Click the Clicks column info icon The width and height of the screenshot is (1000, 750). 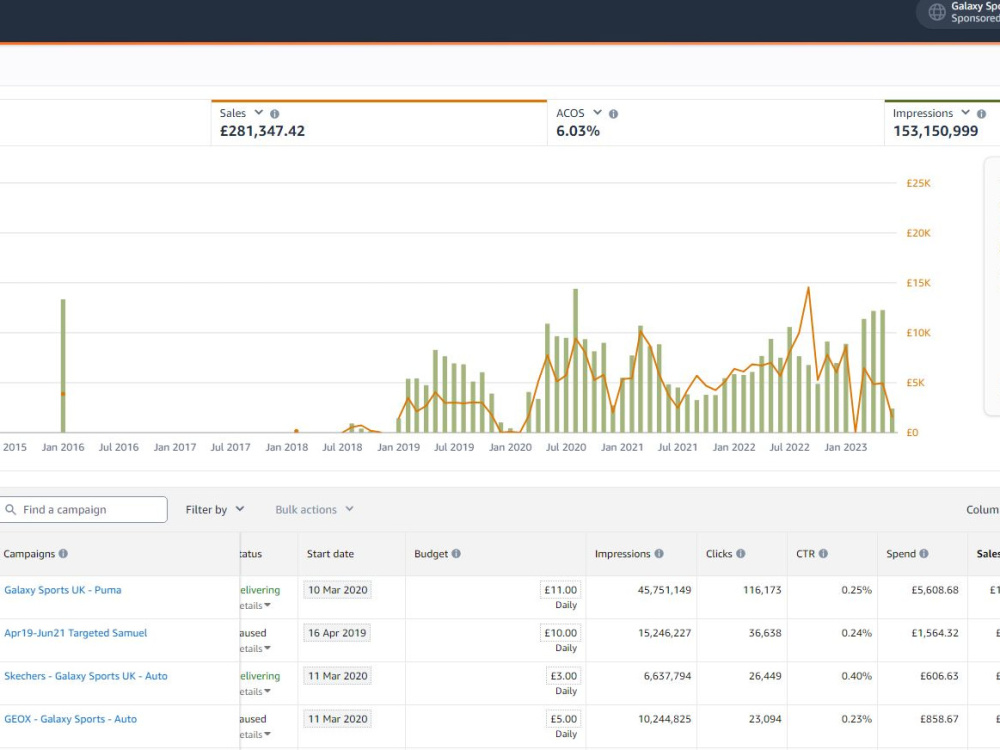(740, 554)
